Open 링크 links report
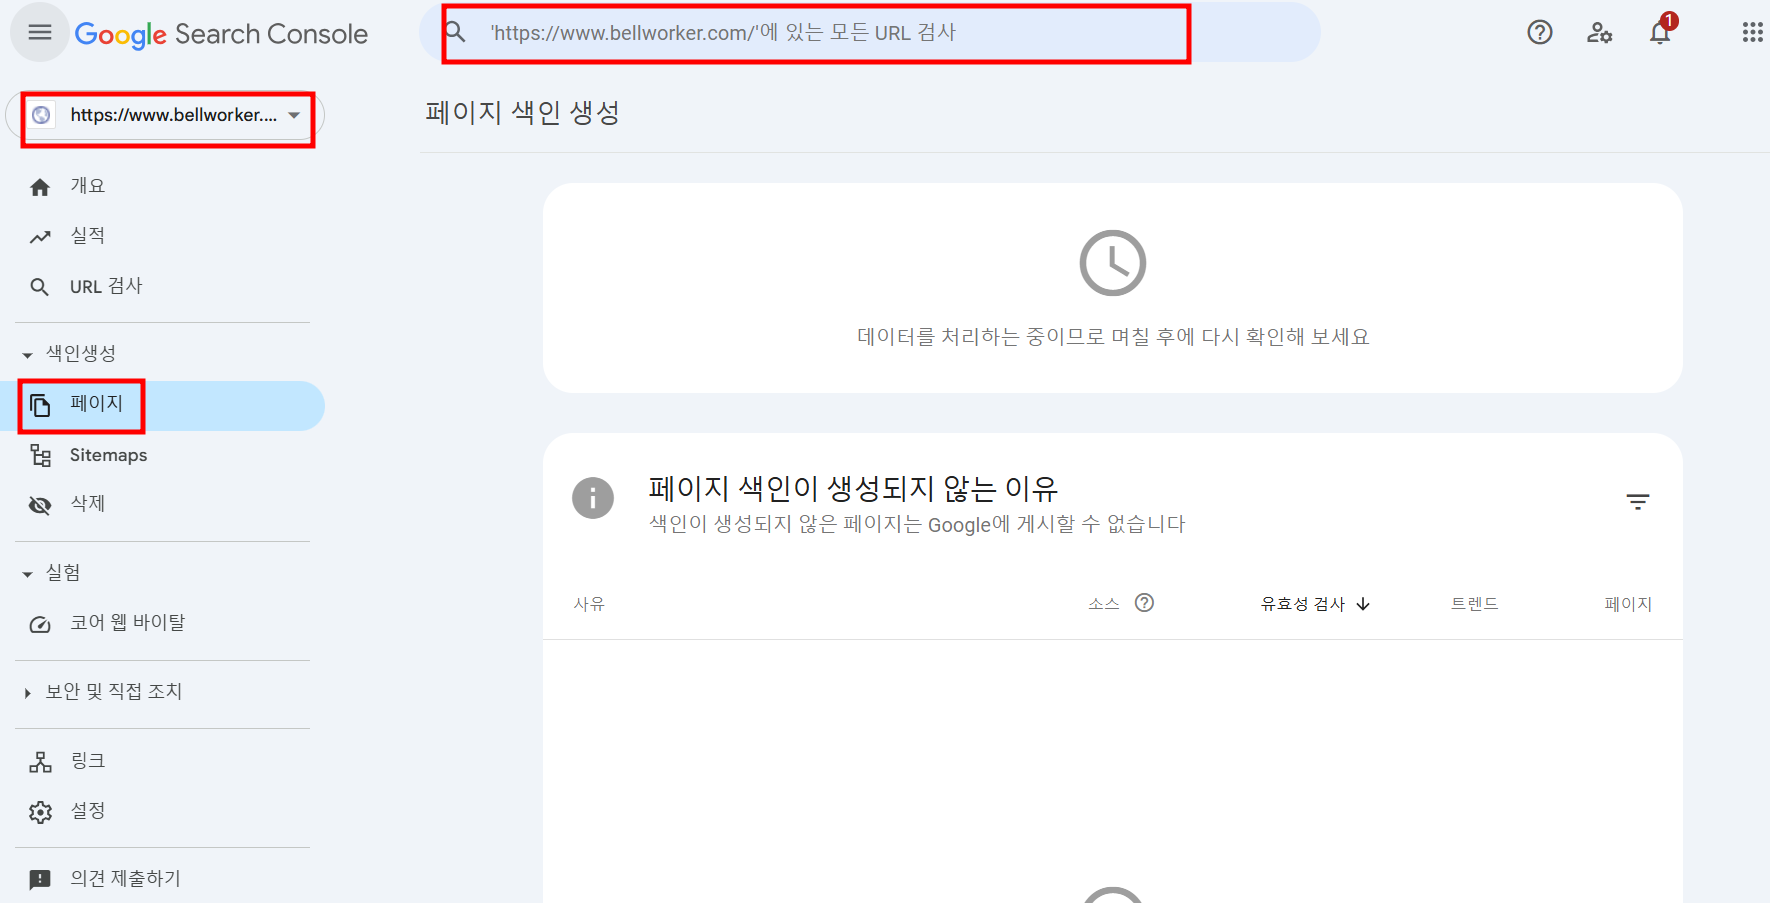The width and height of the screenshot is (1770, 903). [88, 761]
